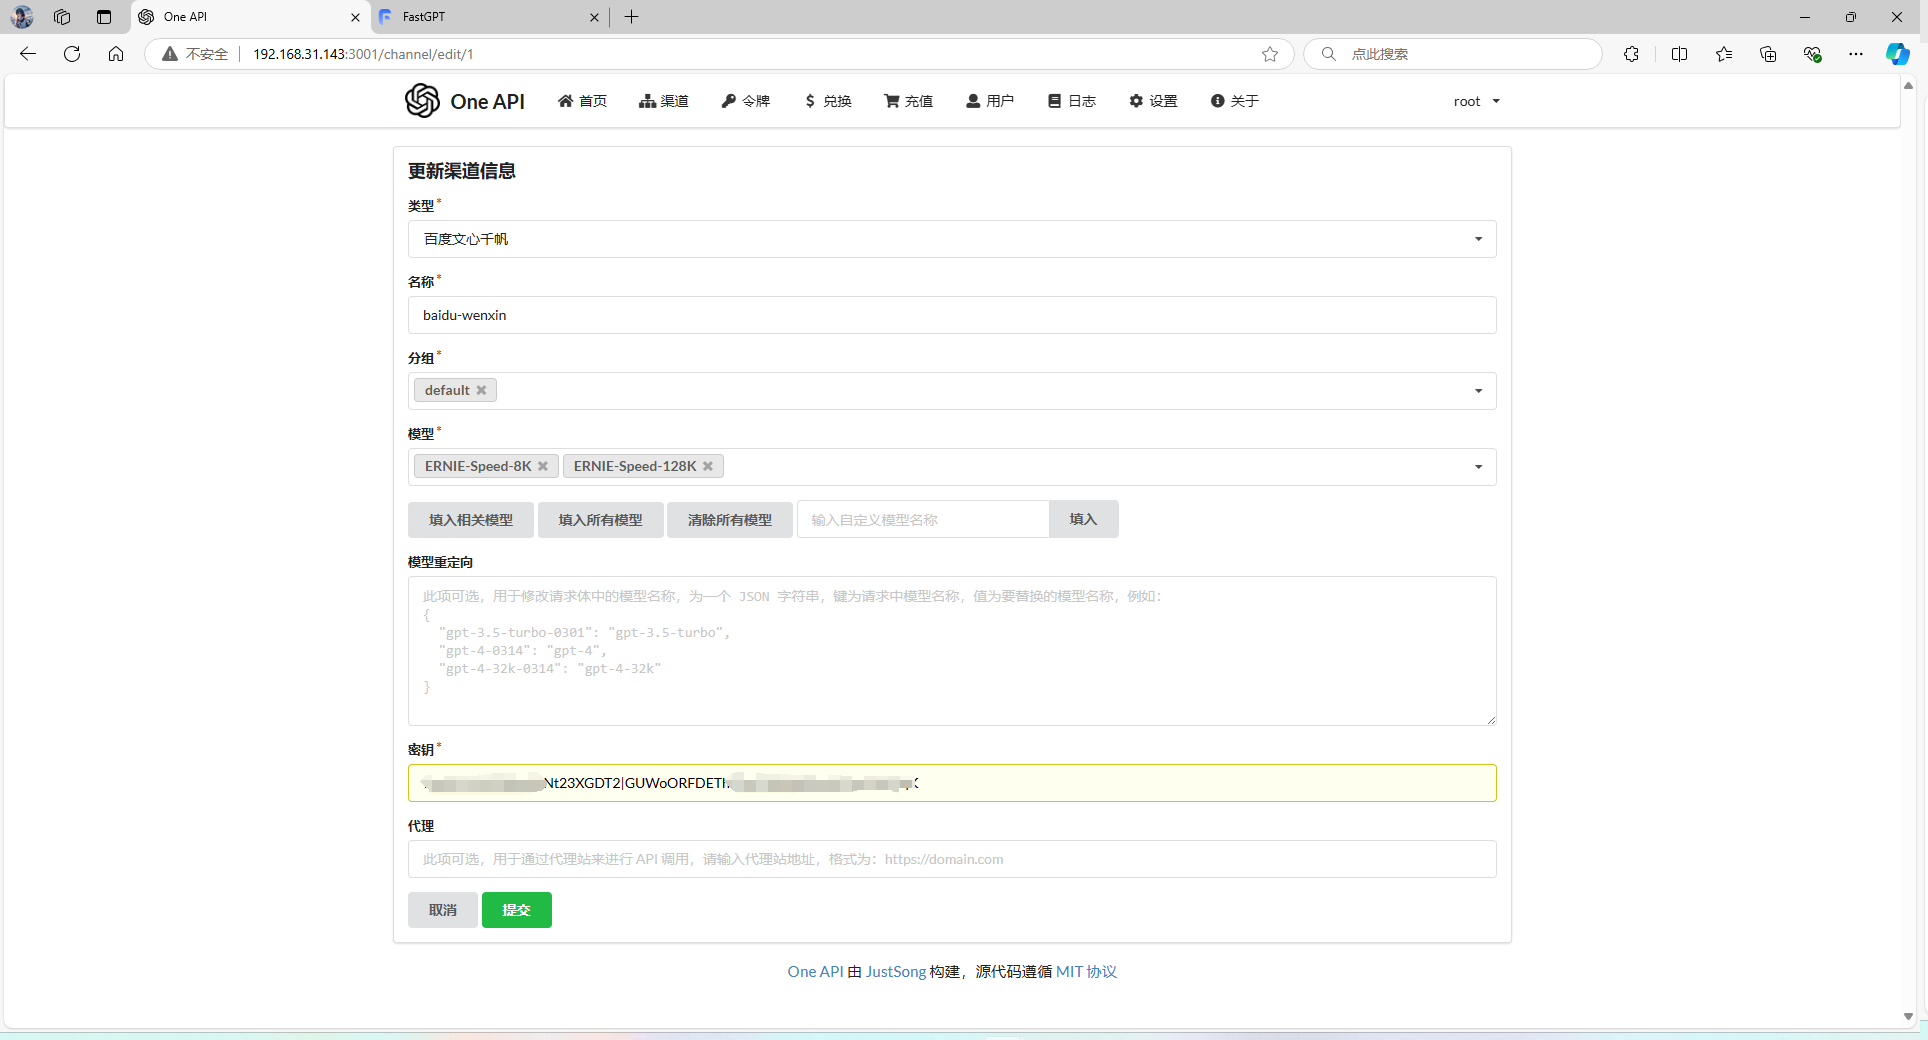The image size is (1928, 1040).
Task: Open the browser profile avatar
Action: (x=22, y=17)
